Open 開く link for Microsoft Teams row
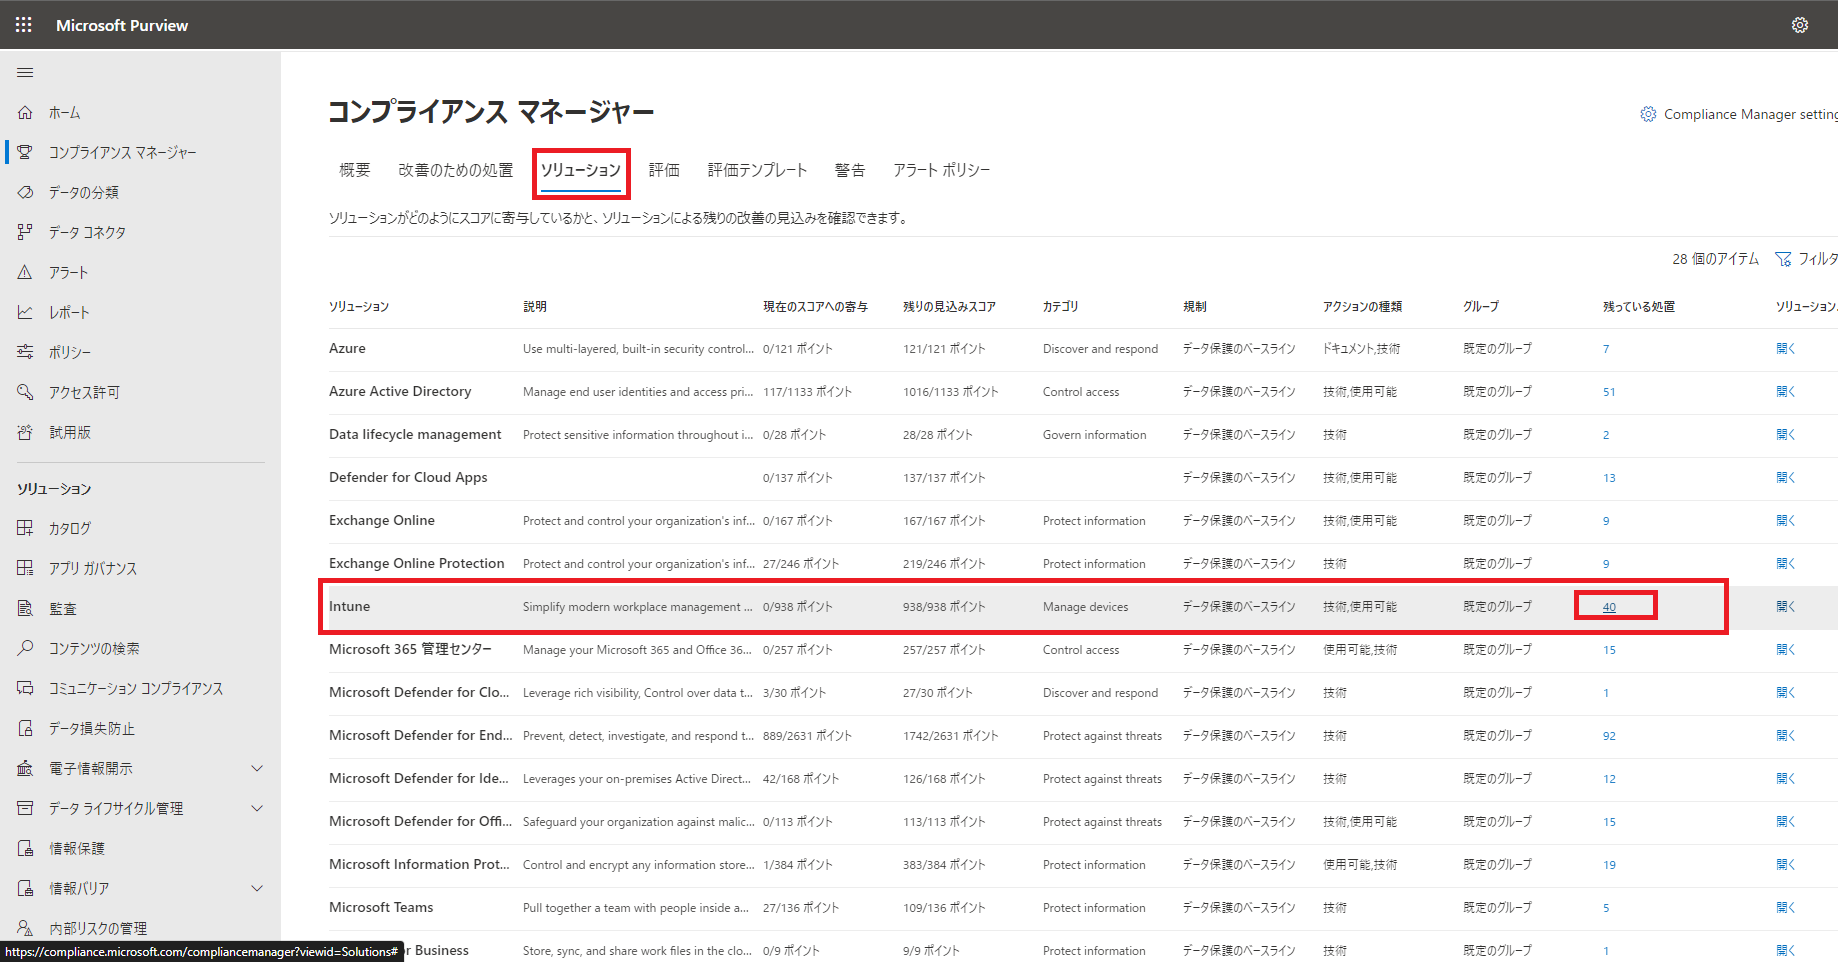This screenshot has width=1838, height=962. 1786,908
